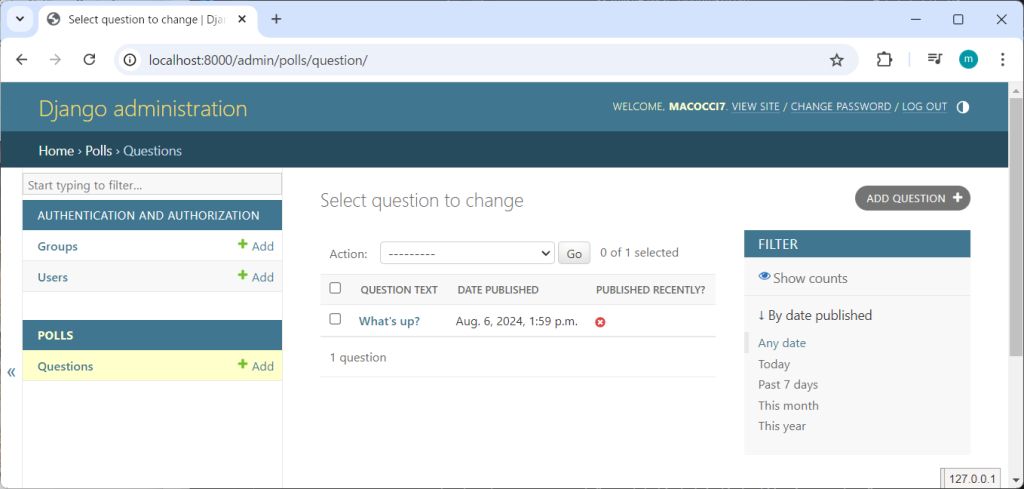
Task: Reload the page with the refresh icon
Action: 89,60
